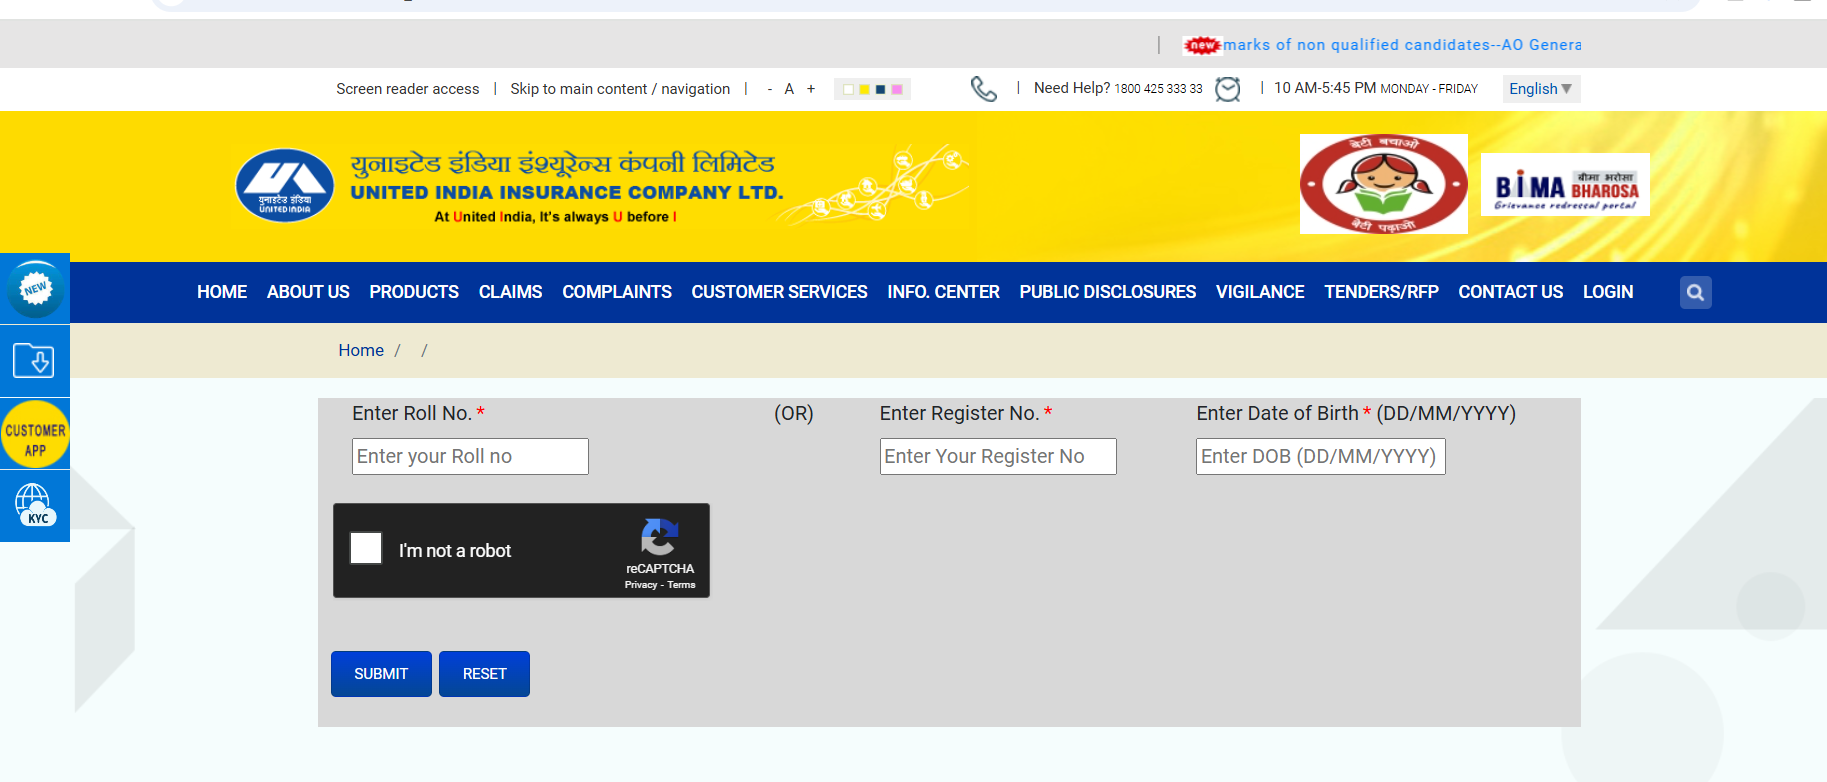This screenshot has width=1827, height=782.
Task: Open the non qualified candidates marks ticker link
Action: (1402, 45)
